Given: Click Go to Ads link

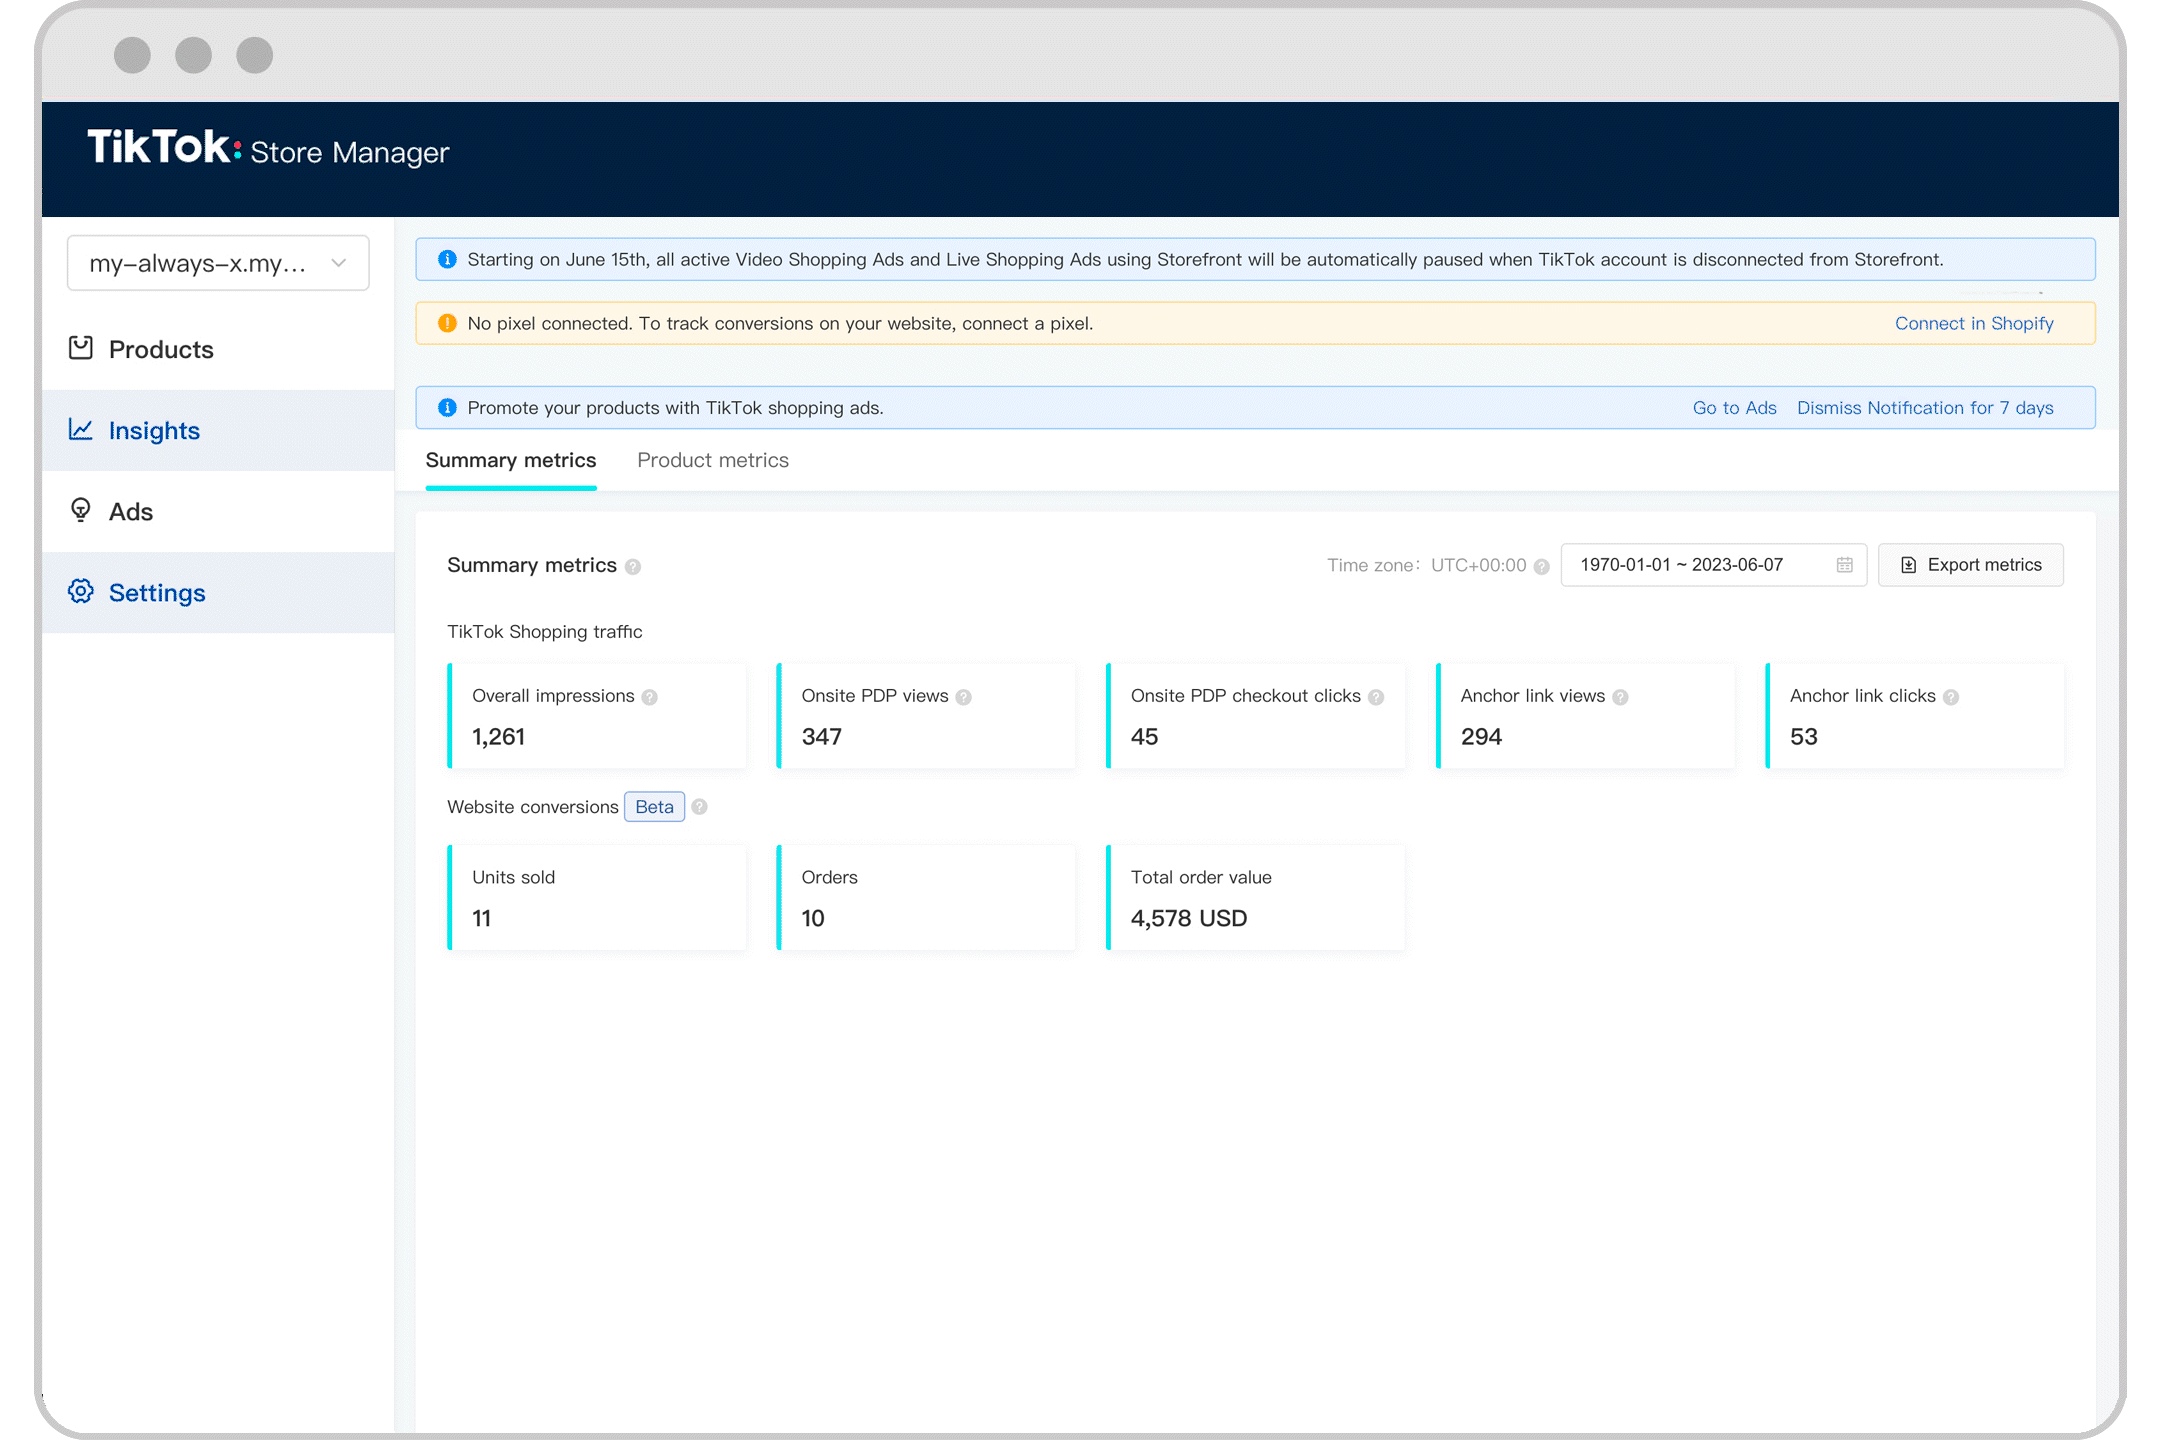Looking at the screenshot, I should [x=1734, y=407].
